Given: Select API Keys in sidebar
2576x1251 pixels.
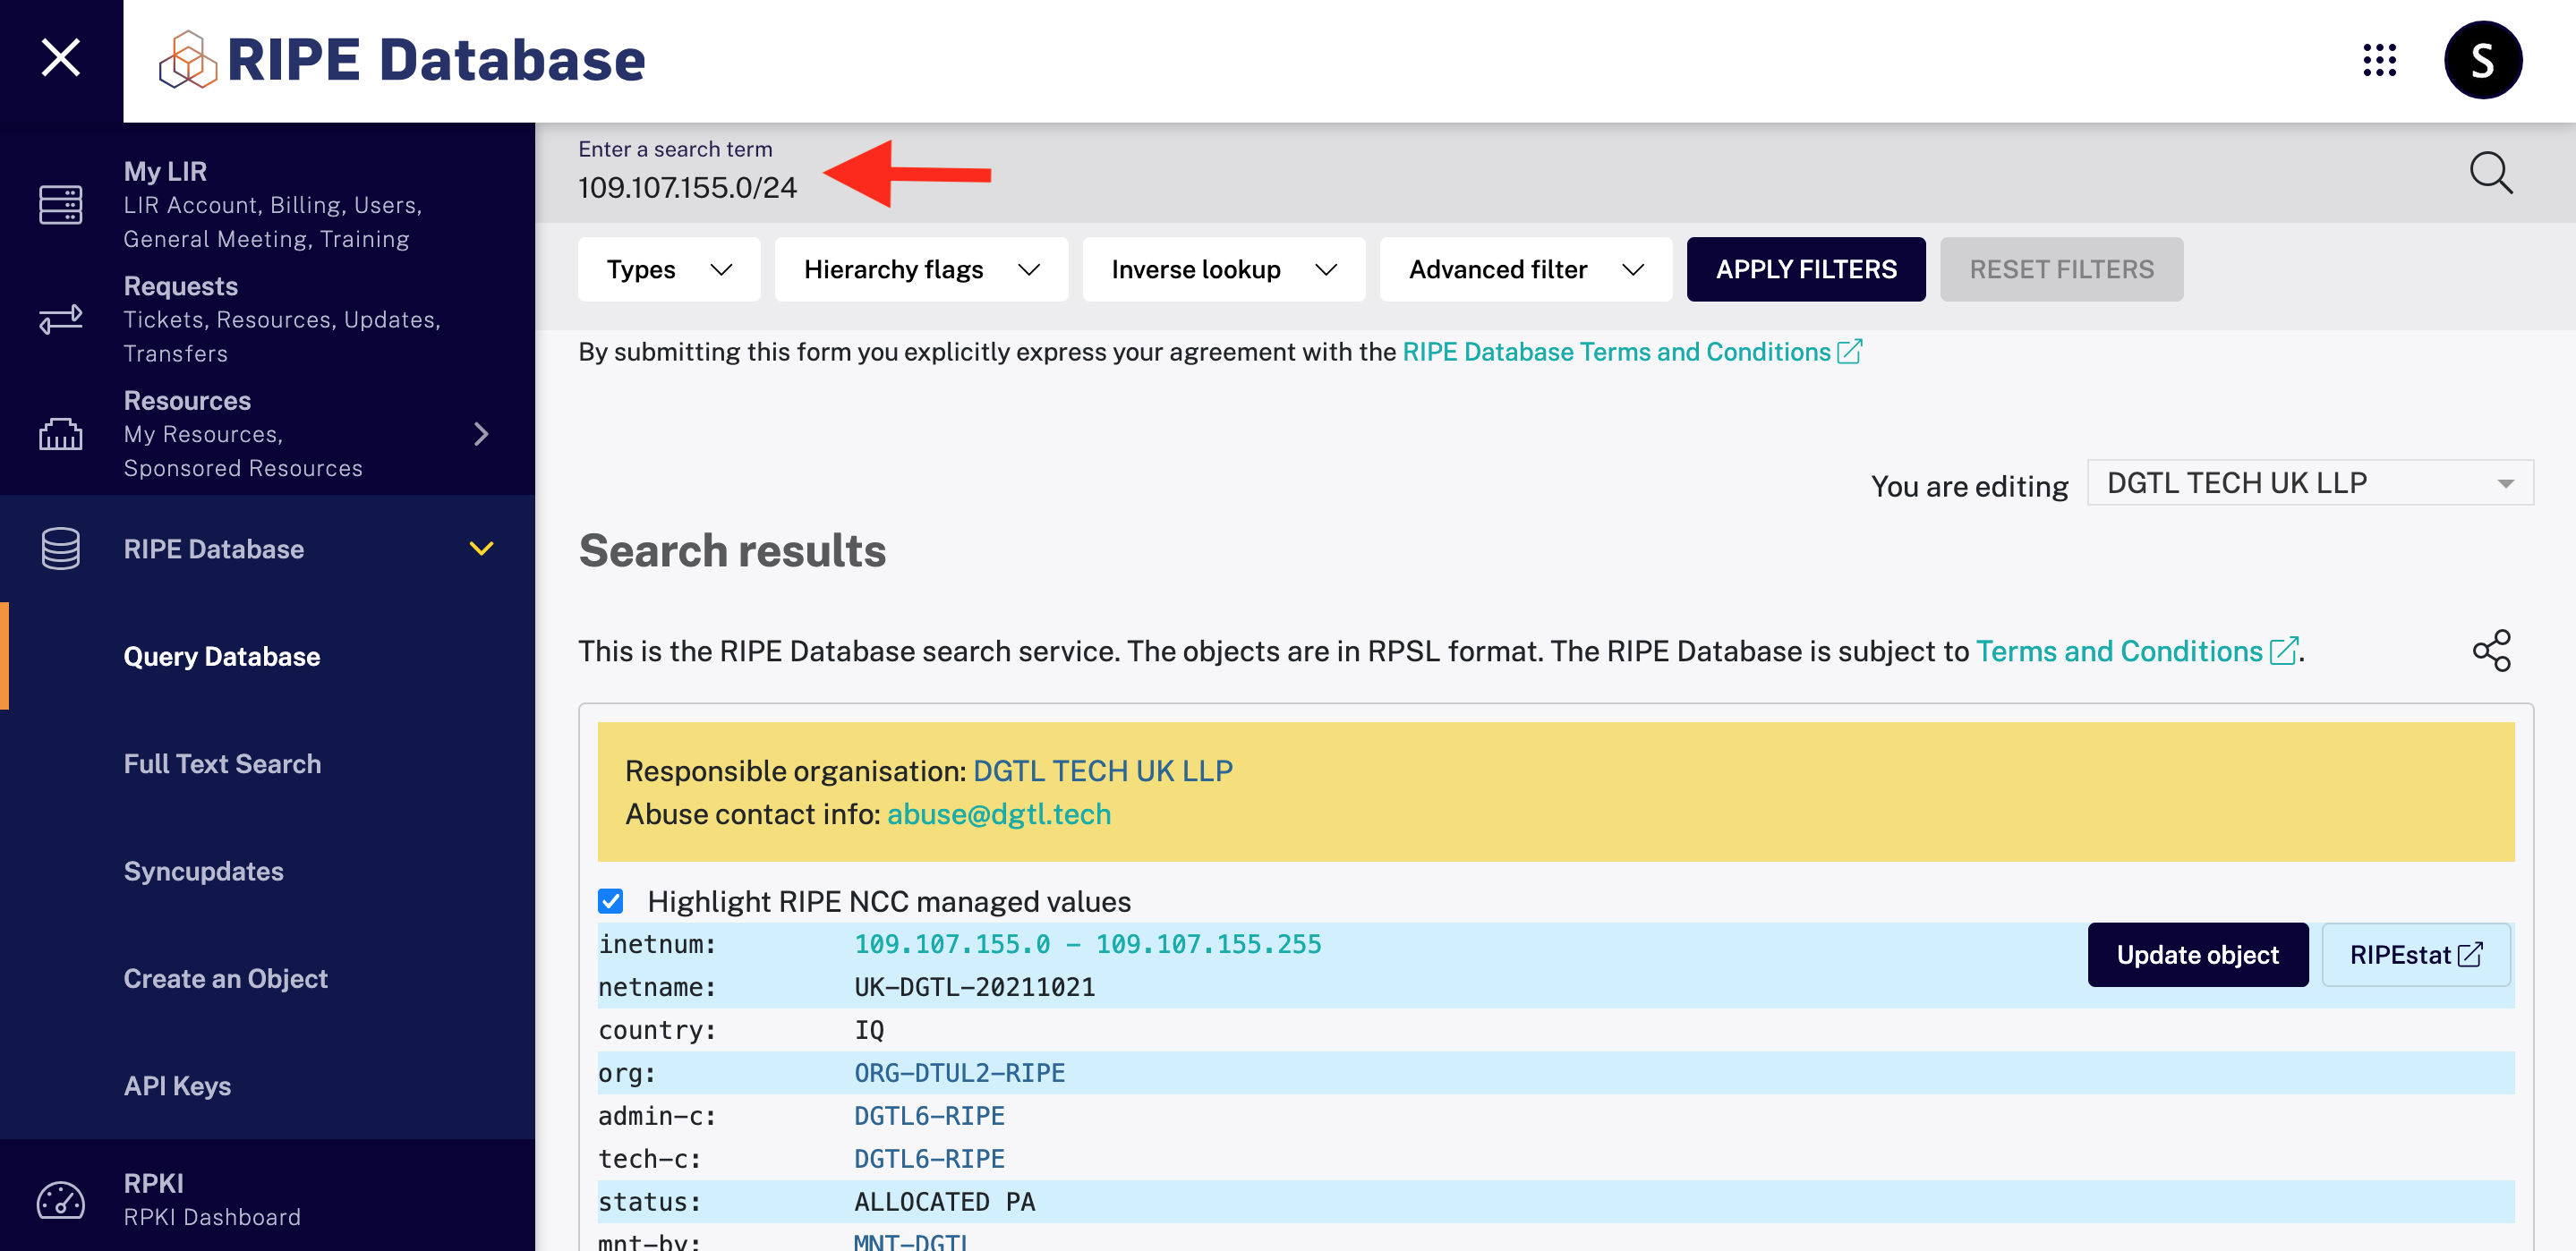Looking at the screenshot, I should 177,1086.
